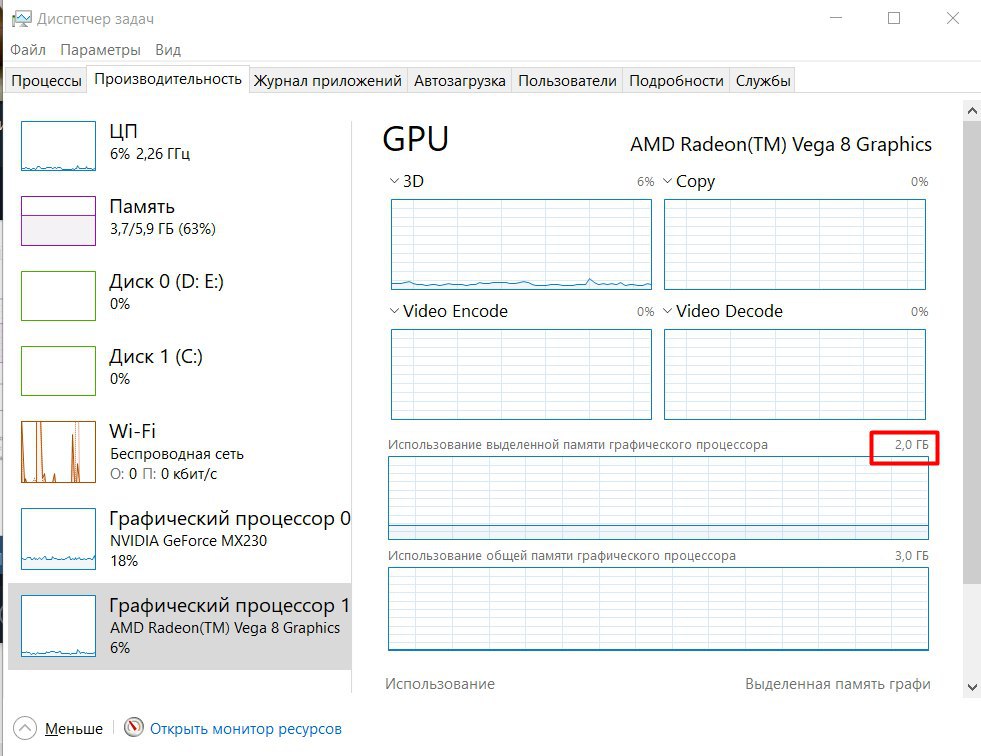
Task: Click the scroll up arrow of the vertical scrollbar
Action: [x=972, y=111]
